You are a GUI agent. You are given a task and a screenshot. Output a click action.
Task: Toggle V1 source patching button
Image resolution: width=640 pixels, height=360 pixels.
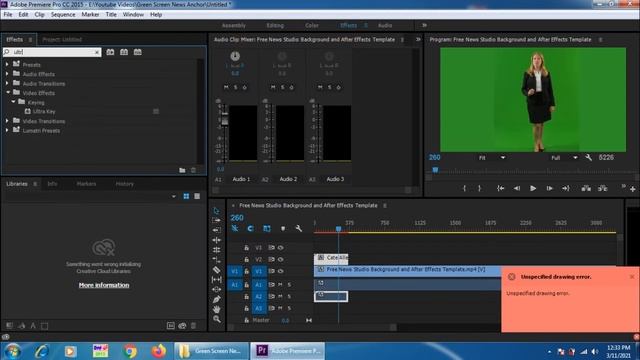click(x=235, y=271)
